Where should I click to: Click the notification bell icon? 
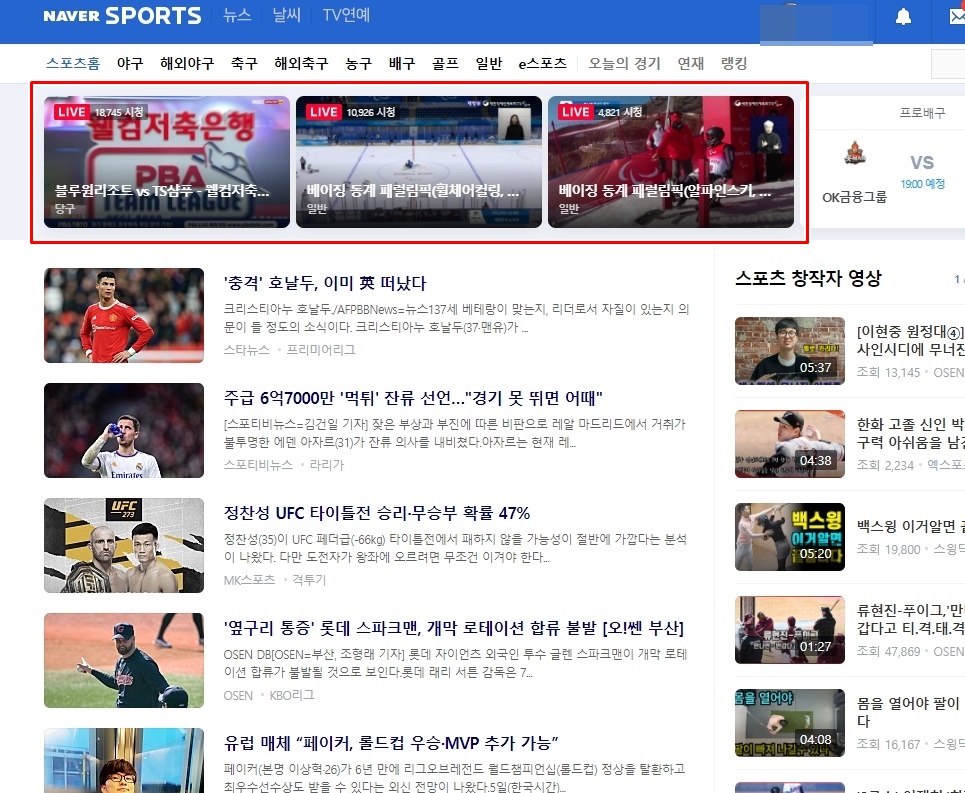[x=904, y=16]
